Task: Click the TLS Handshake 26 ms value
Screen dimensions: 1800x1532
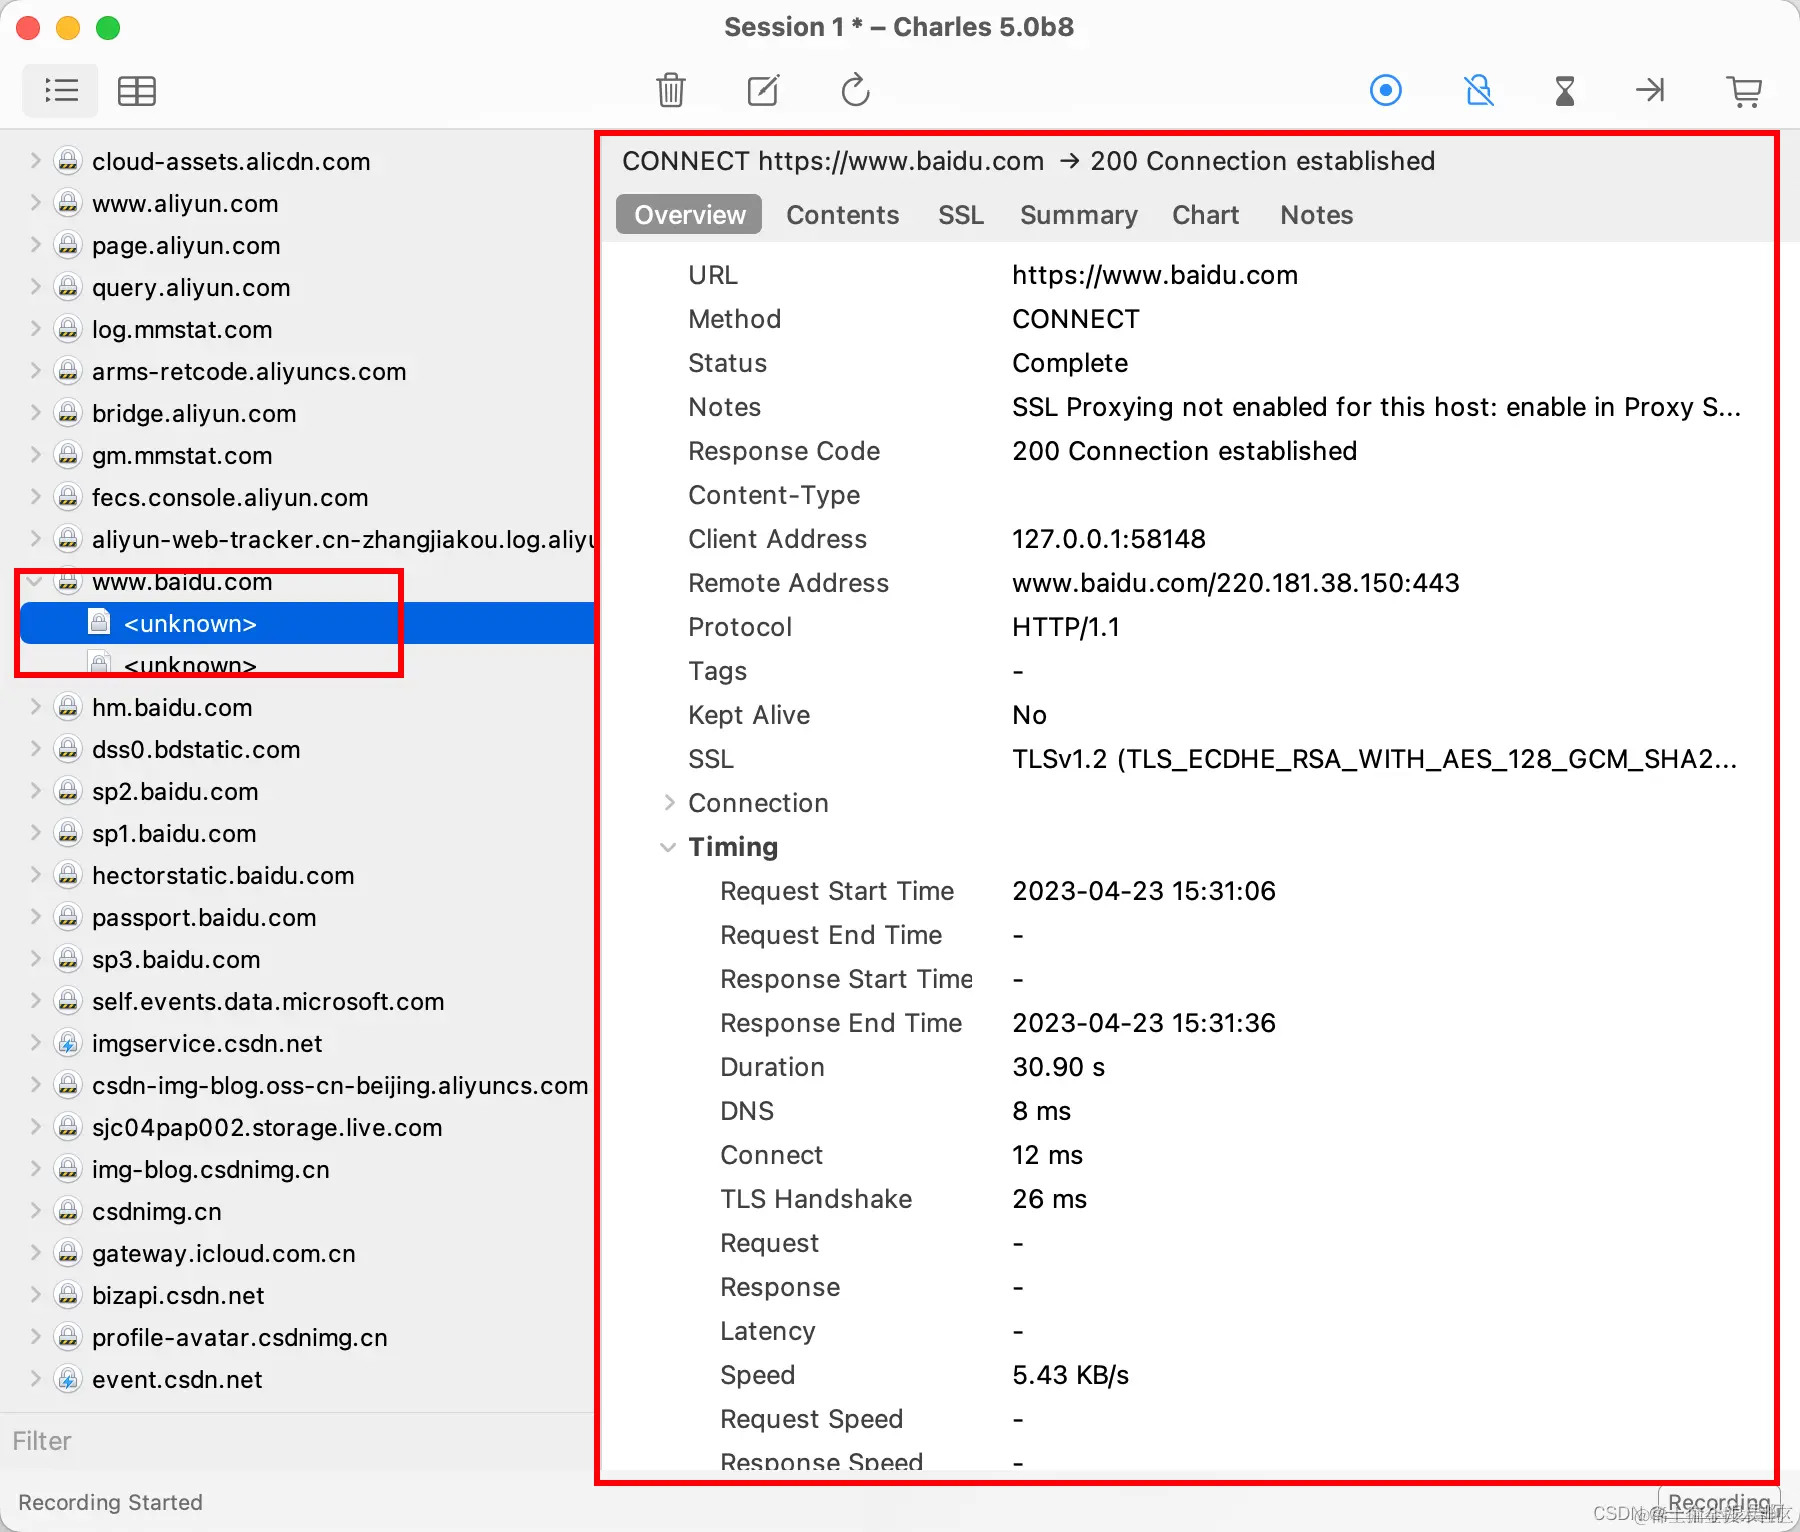Action: click(1050, 1199)
